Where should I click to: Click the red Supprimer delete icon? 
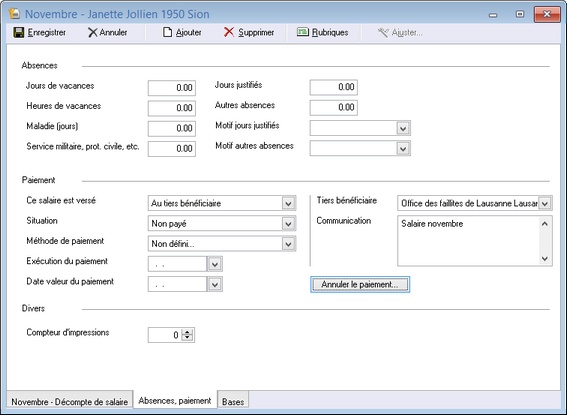coord(229,32)
